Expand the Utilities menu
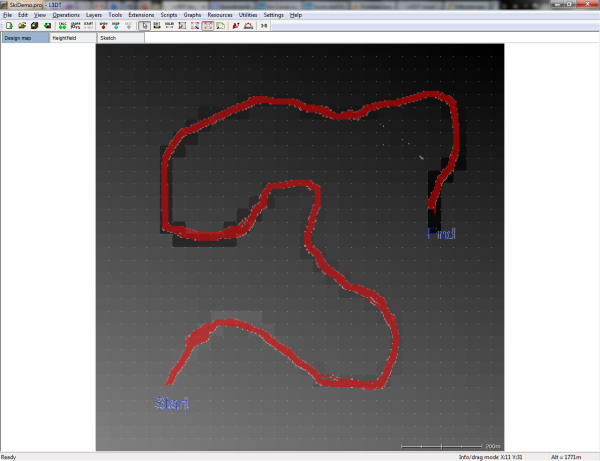Screen dimensions: 600x461 (x=247, y=16)
